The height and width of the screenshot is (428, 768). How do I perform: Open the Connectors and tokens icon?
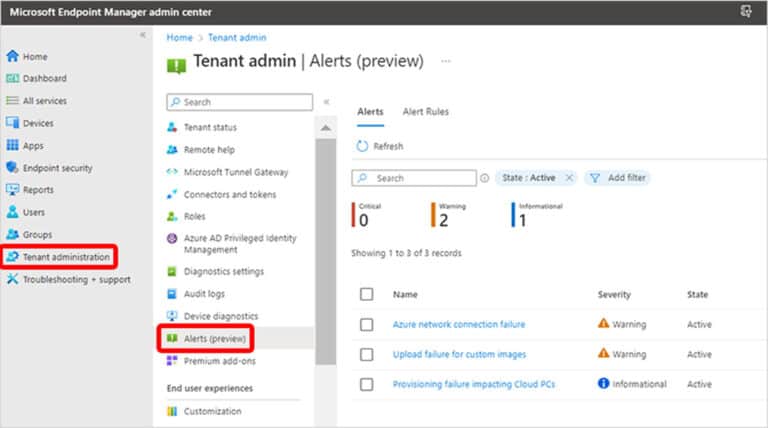pos(172,194)
